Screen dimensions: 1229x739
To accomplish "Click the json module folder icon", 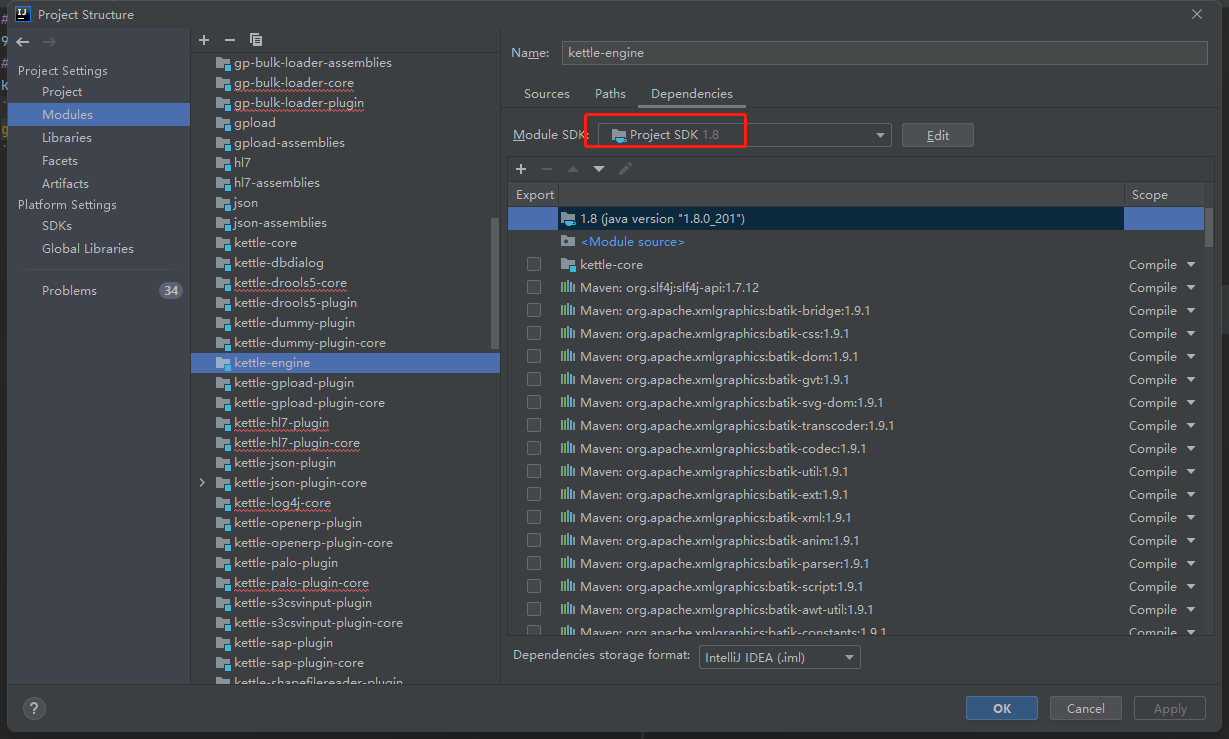I will point(223,203).
